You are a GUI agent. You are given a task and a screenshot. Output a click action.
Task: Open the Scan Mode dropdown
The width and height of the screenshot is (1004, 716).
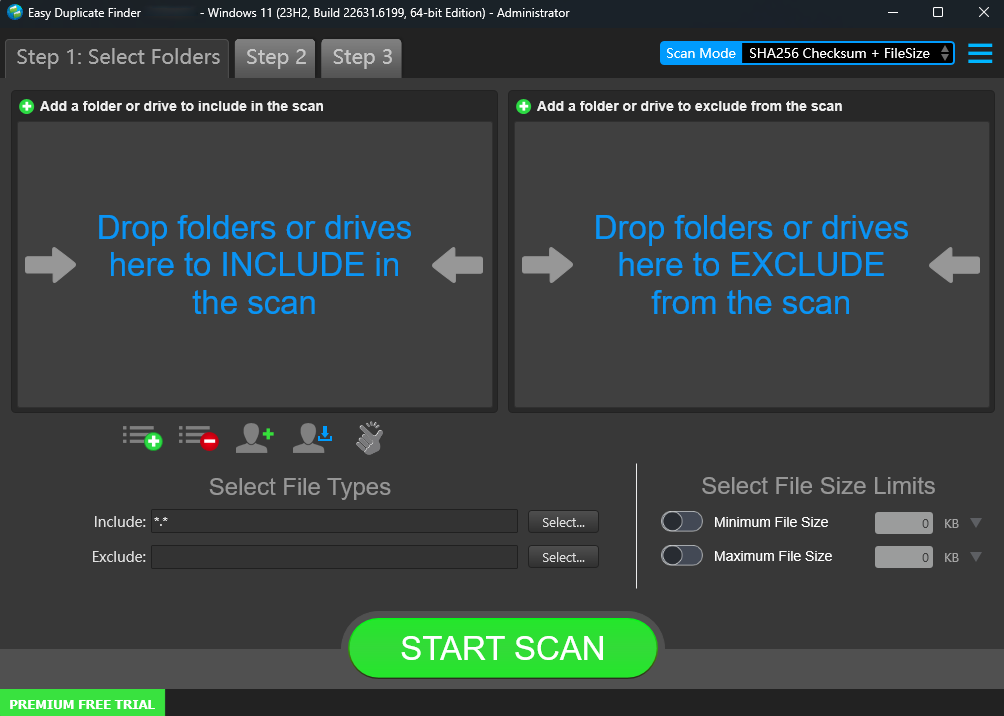846,53
